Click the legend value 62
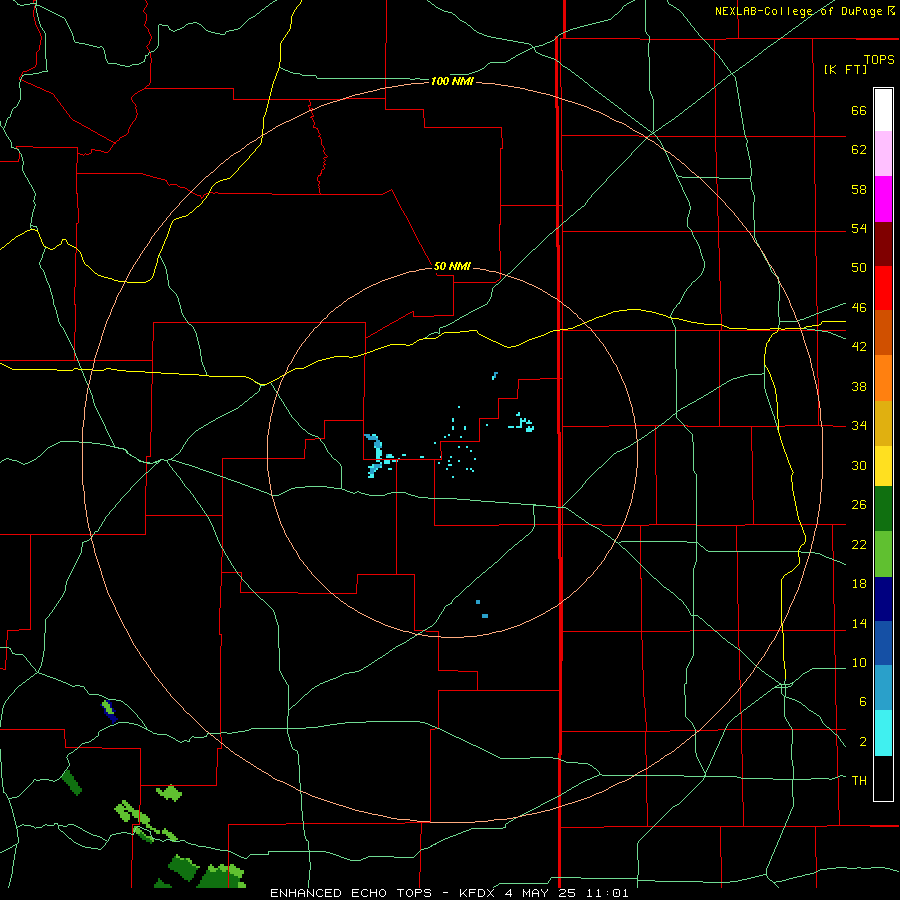The height and width of the screenshot is (900, 900). pyautogui.click(x=859, y=149)
